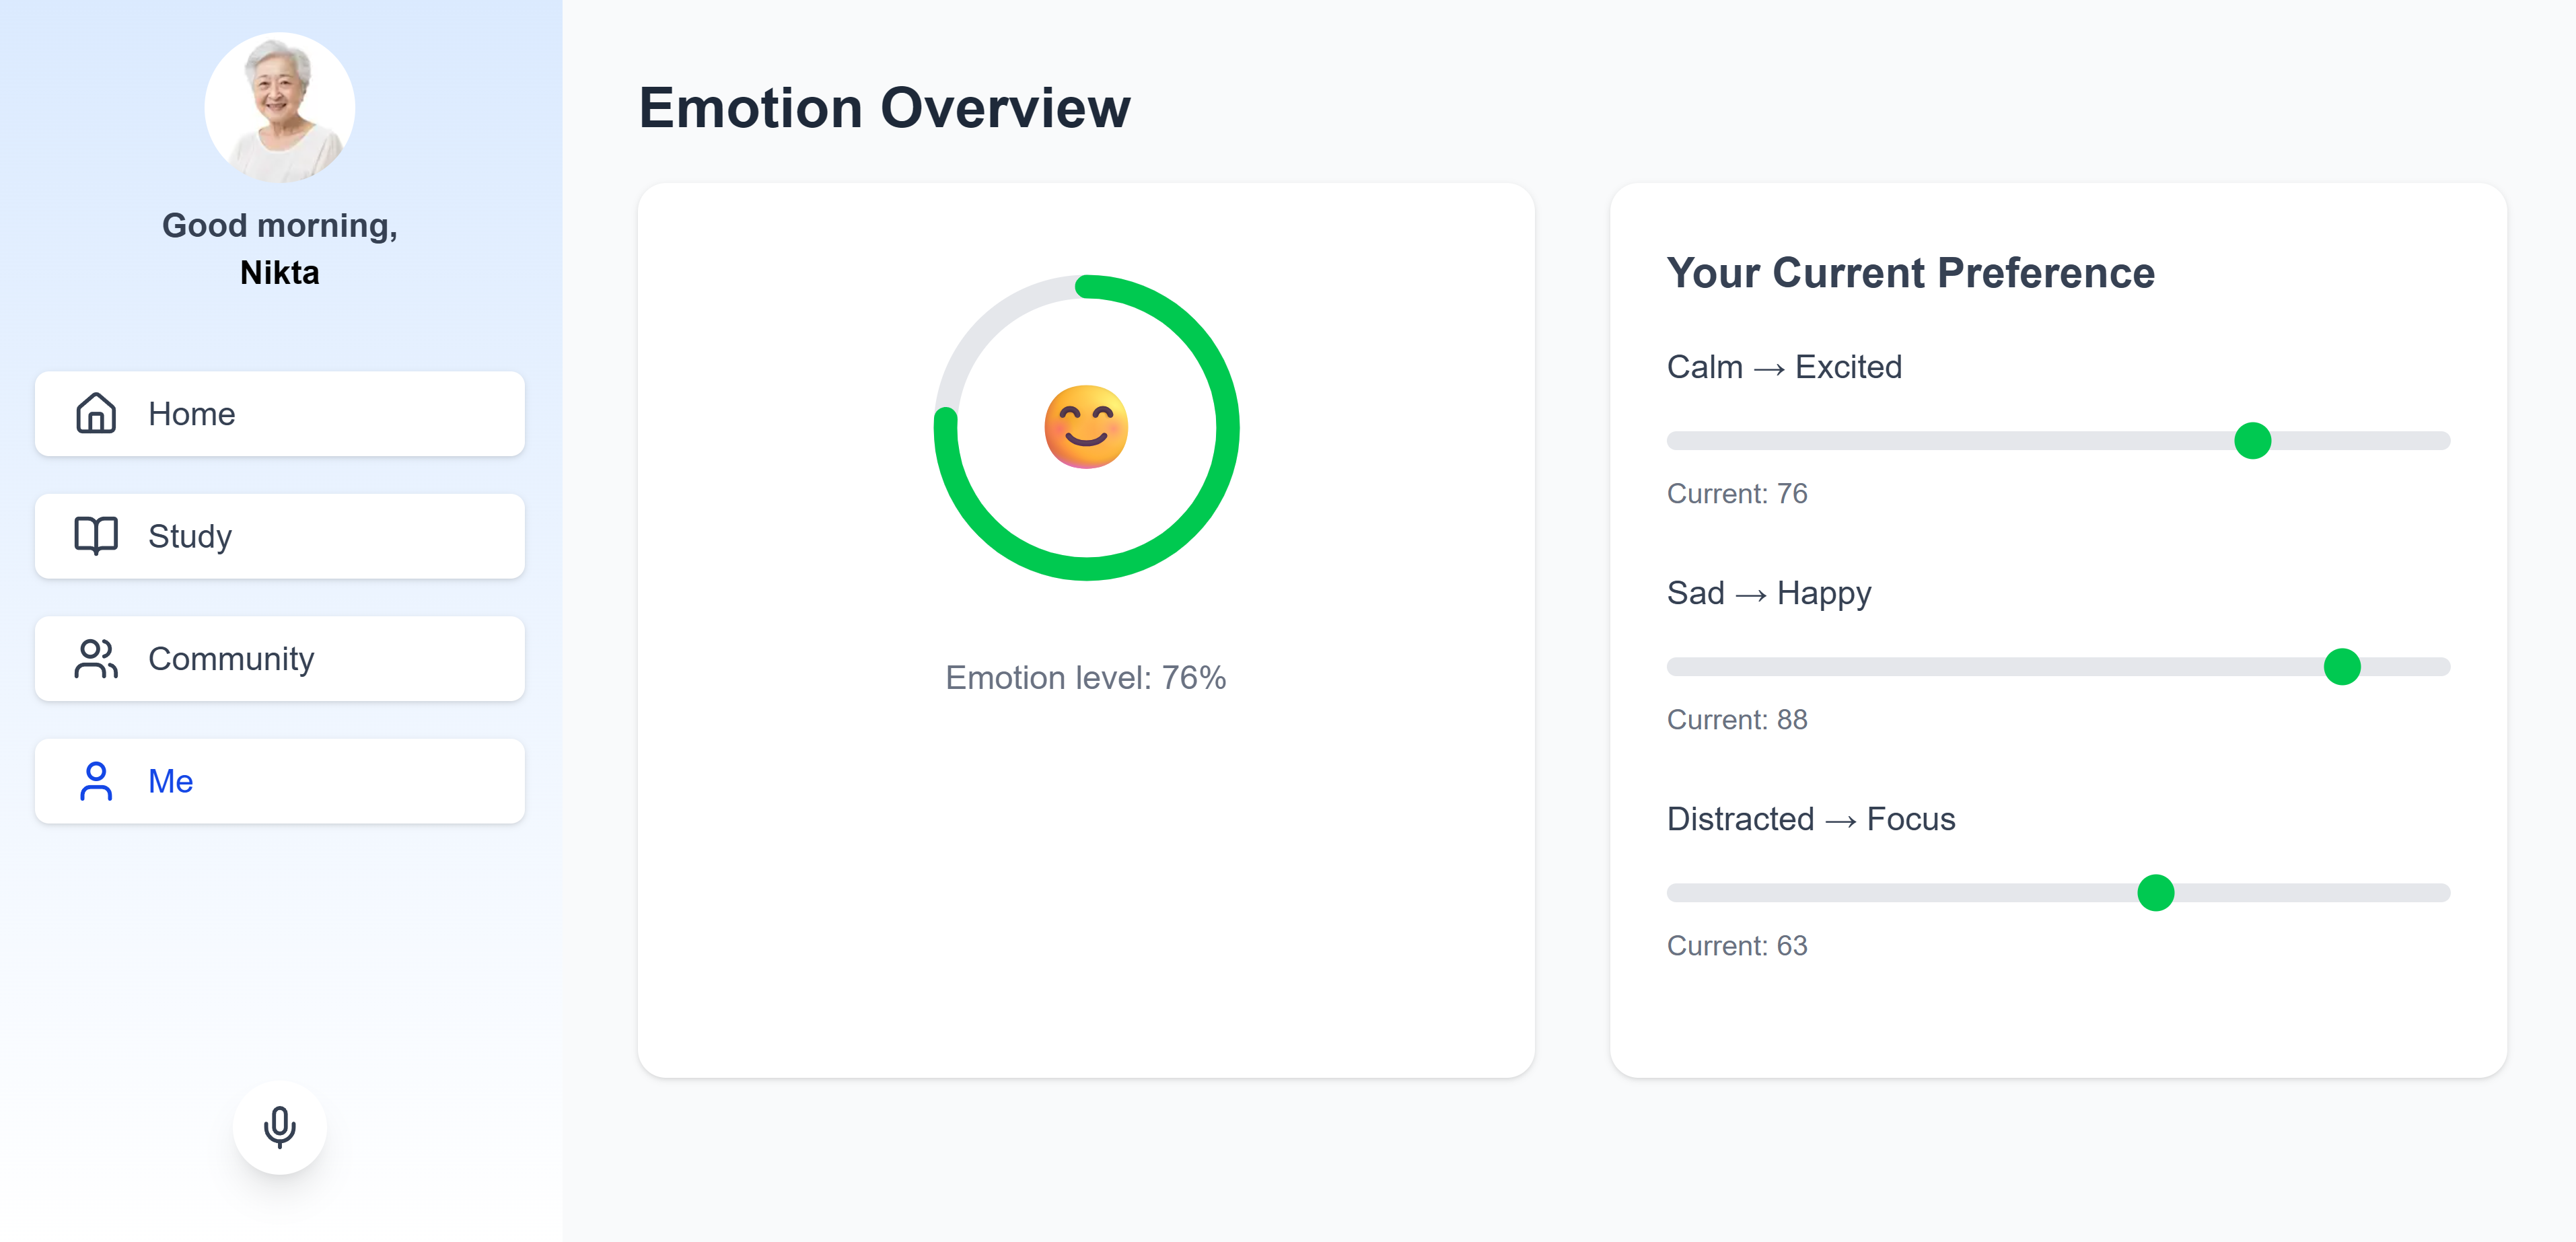
Task: Click the Your Current Preference heading
Action: 1910,272
